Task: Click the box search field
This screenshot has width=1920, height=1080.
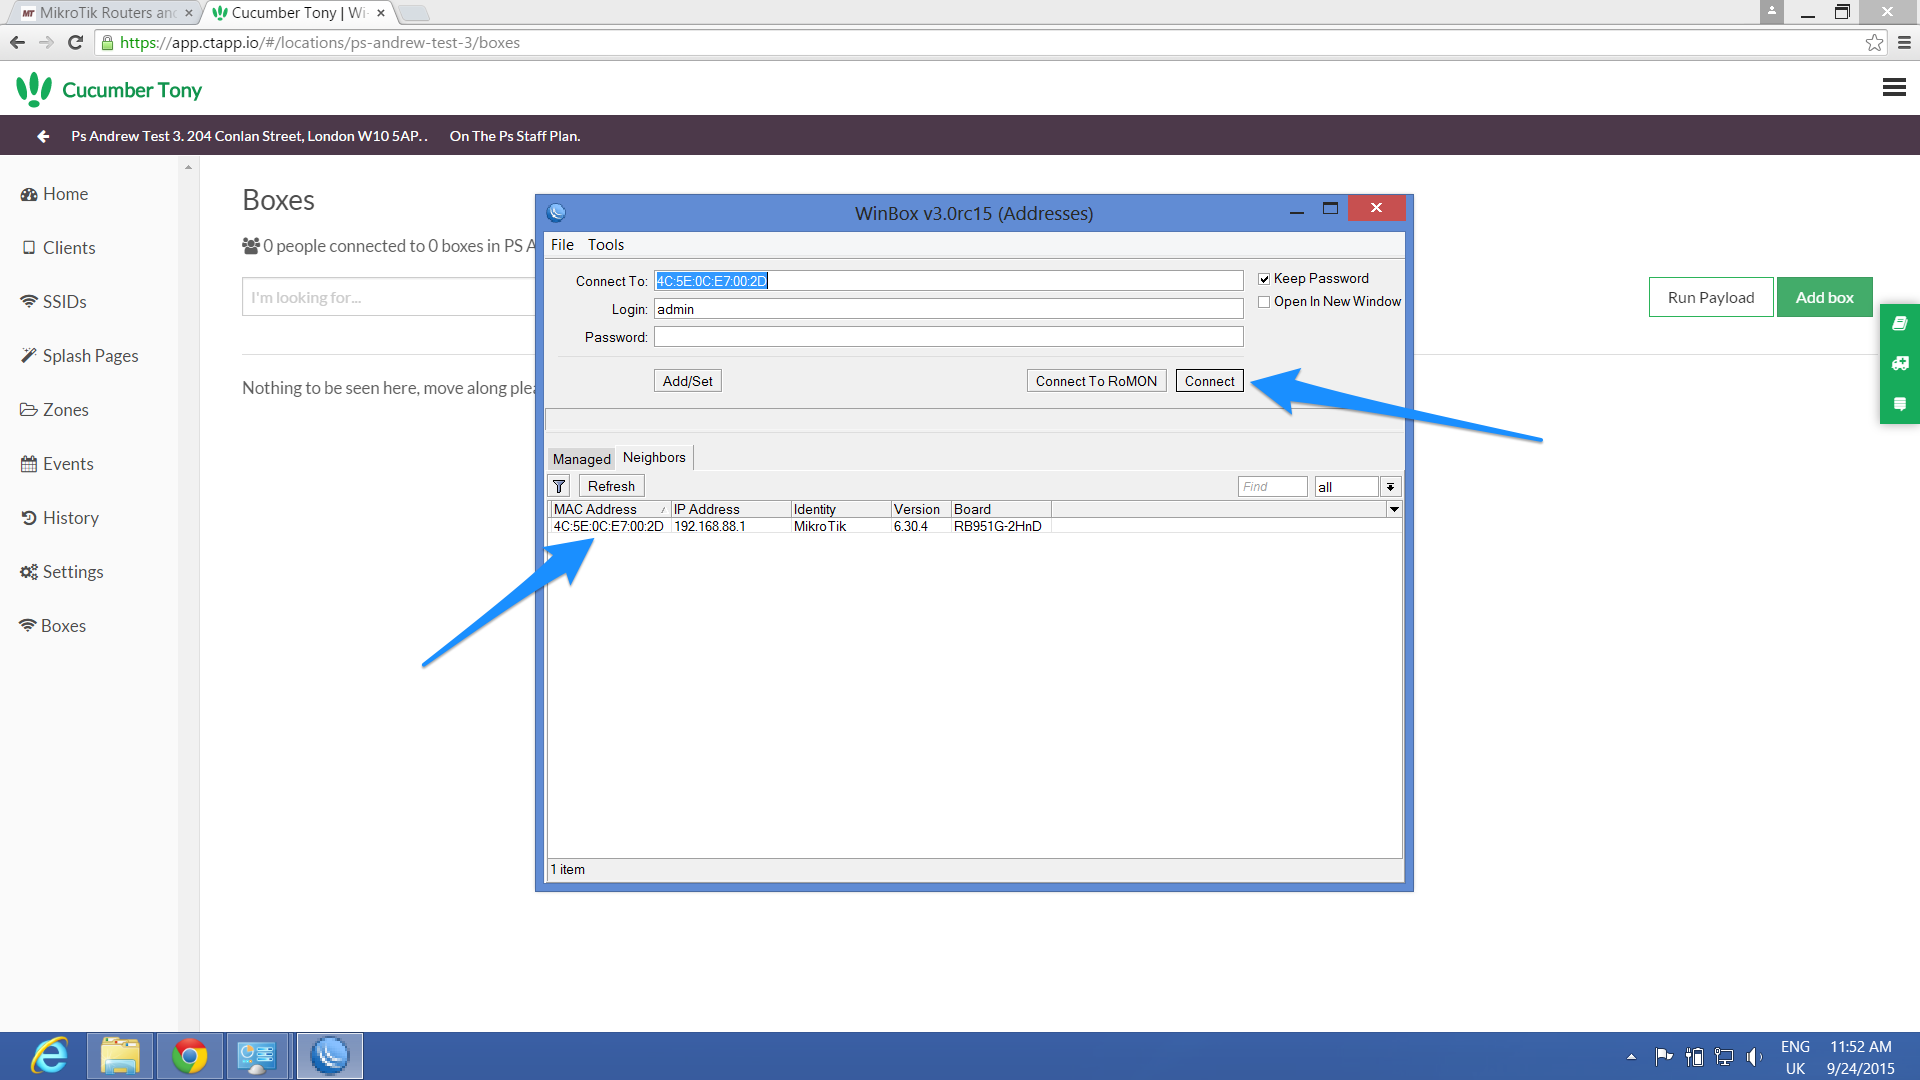Action: 388,297
